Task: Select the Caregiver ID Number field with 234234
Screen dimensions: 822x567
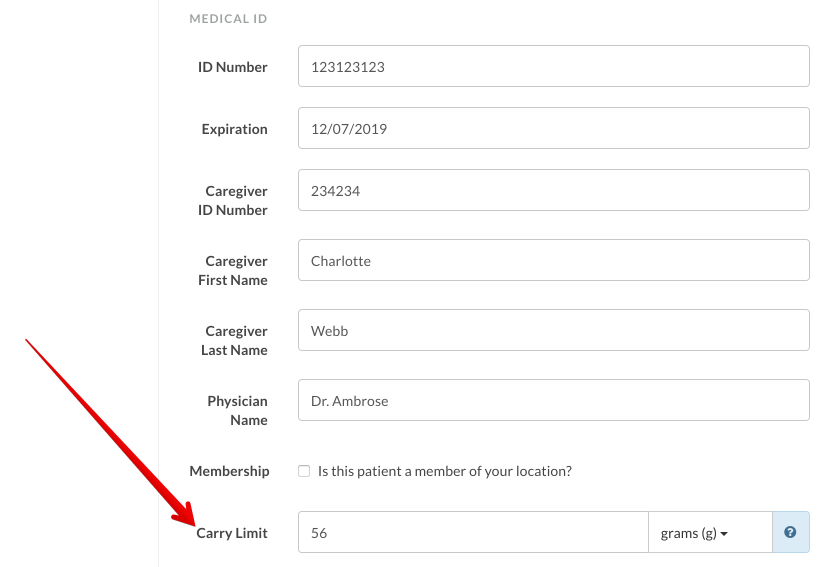Action: pyautogui.click(x=554, y=190)
